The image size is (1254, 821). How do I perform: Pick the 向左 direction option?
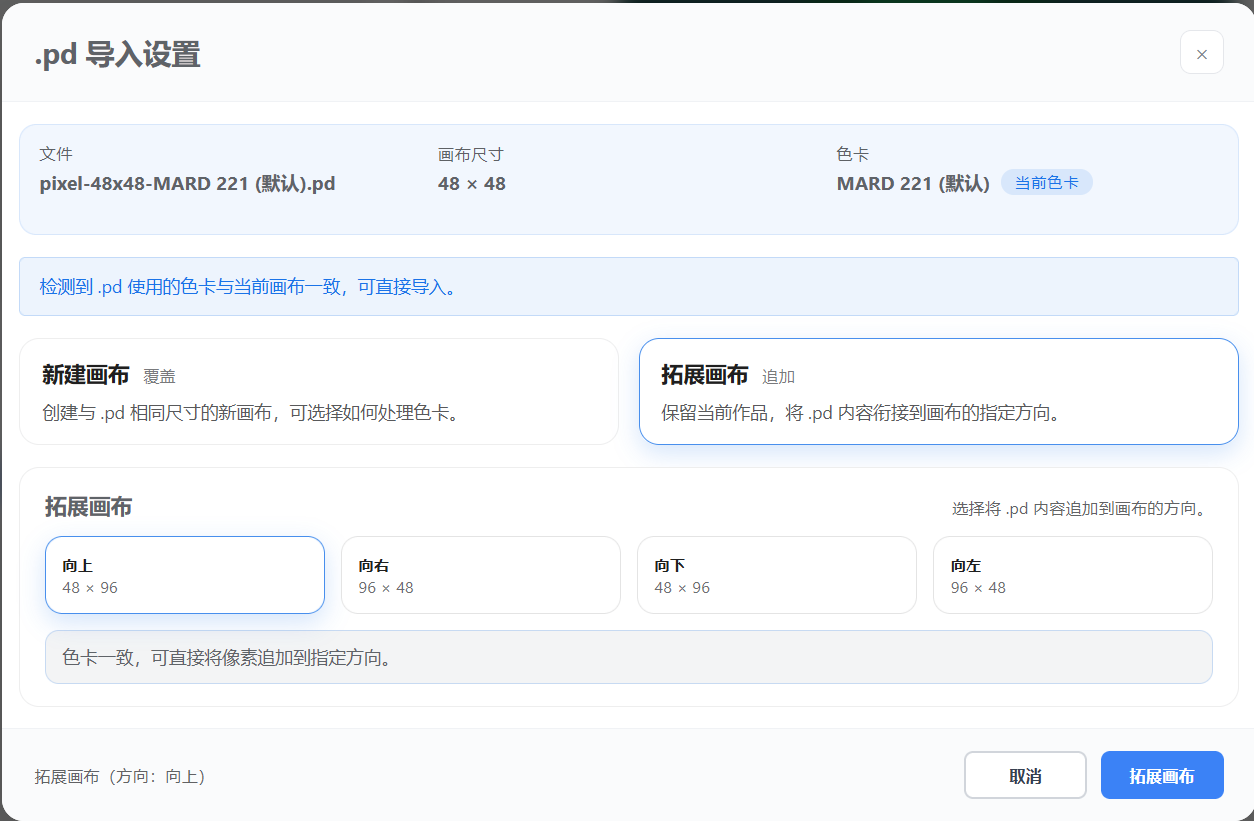pyautogui.click(x=1072, y=575)
